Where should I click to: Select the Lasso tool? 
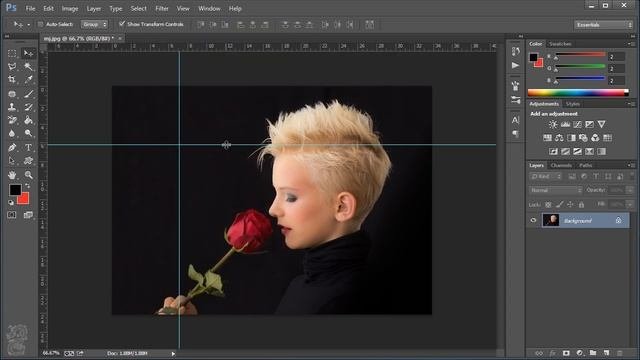point(12,66)
